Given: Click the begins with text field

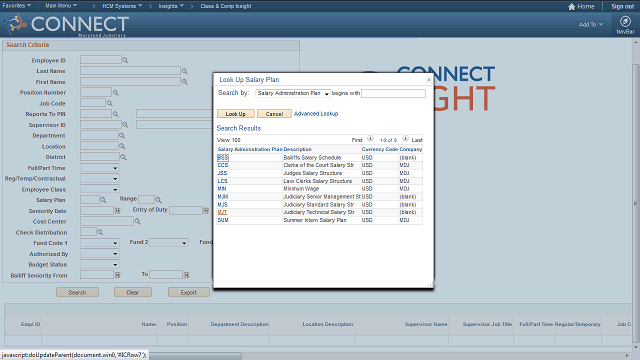Looking at the screenshot, I should (393, 93).
